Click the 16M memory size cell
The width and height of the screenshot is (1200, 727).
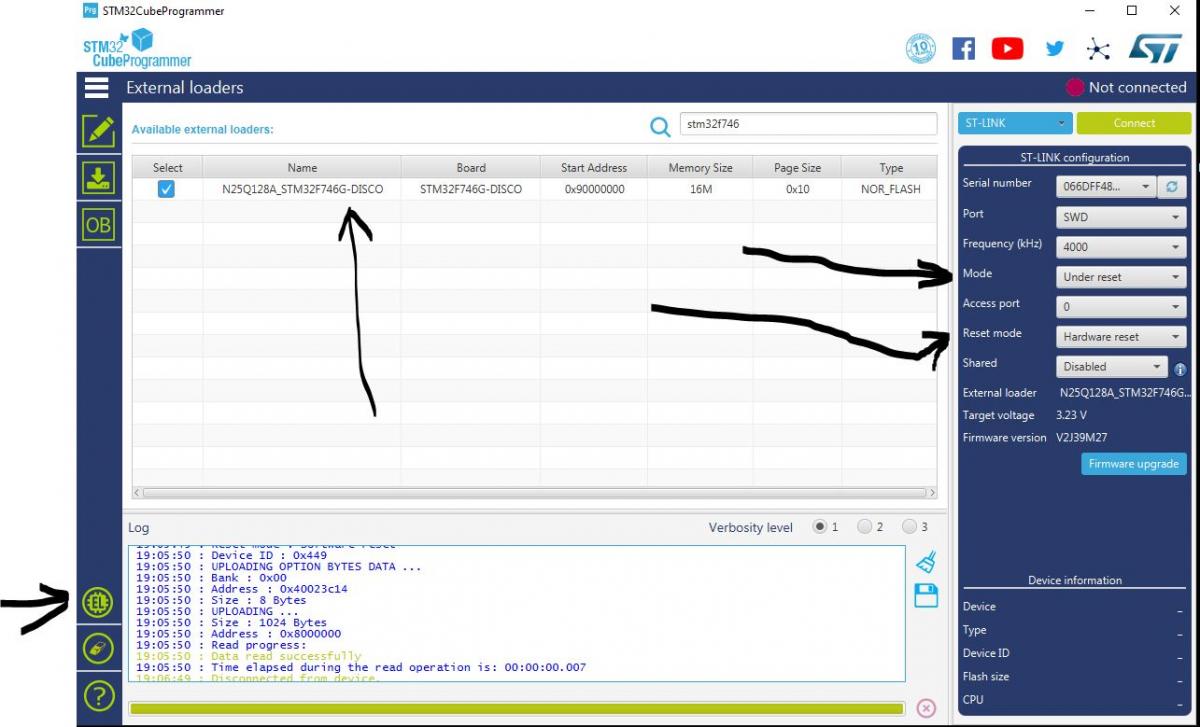tap(701, 189)
